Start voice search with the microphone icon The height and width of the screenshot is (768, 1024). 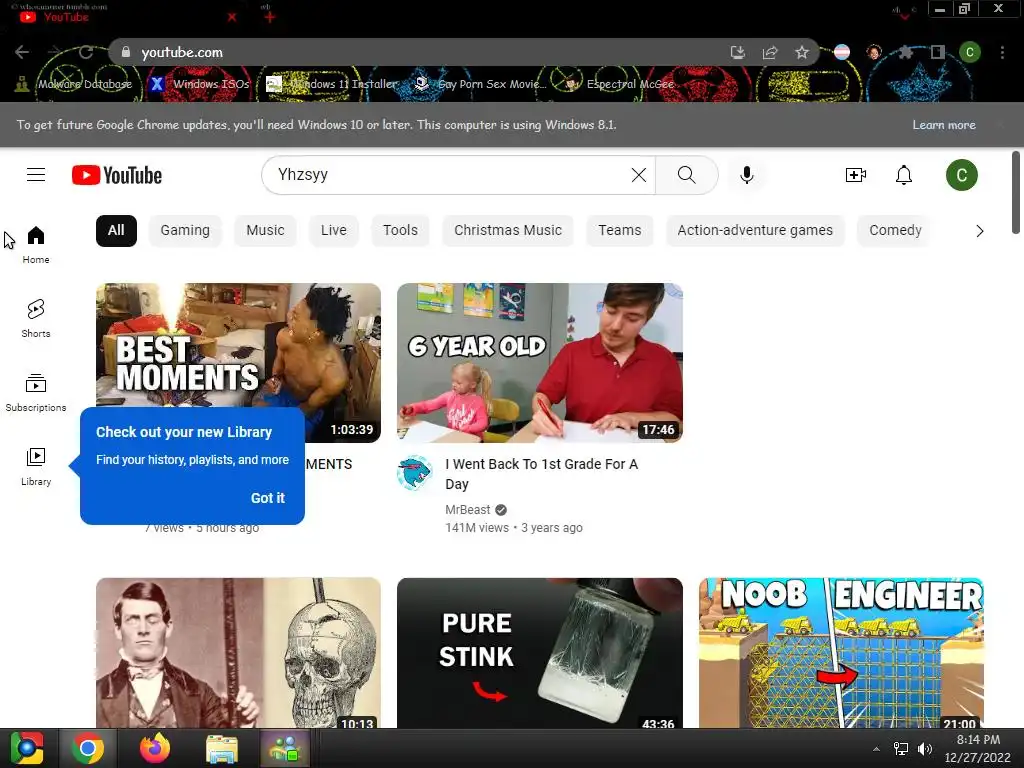746,175
